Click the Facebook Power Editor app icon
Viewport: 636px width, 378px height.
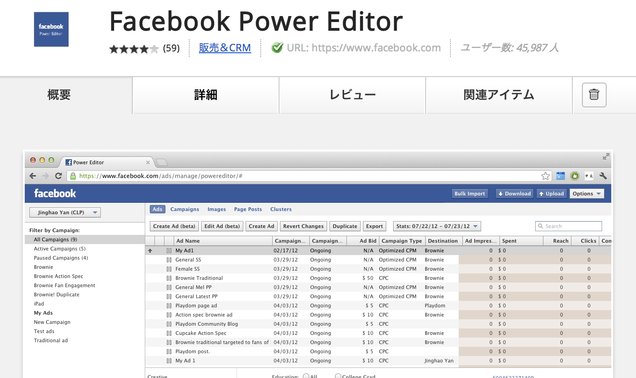(x=51, y=29)
